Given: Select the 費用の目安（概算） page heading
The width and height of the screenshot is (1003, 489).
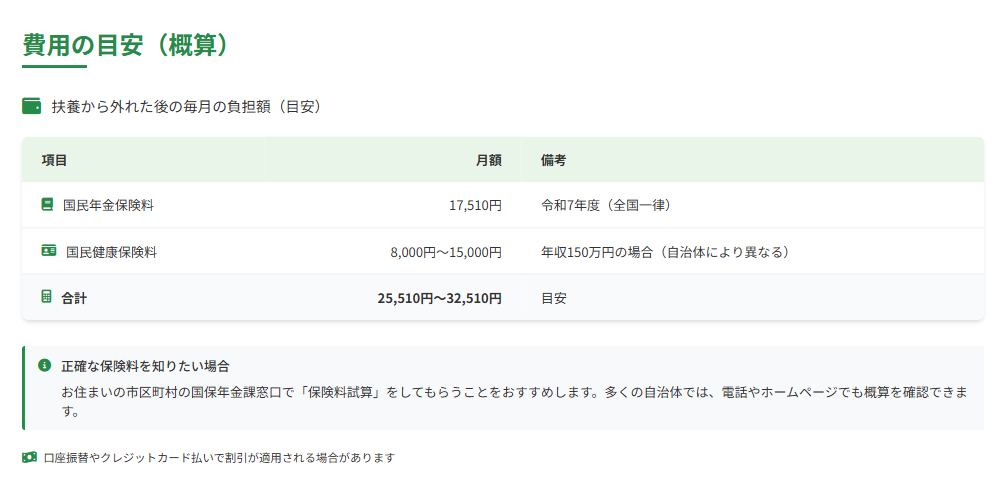Looking at the screenshot, I should coord(126,44).
